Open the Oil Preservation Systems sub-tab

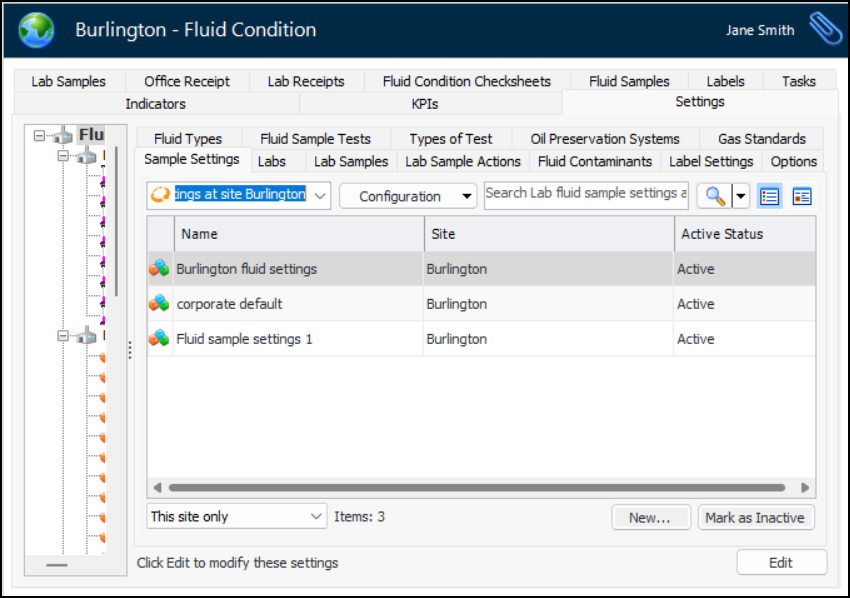(604, 139)
